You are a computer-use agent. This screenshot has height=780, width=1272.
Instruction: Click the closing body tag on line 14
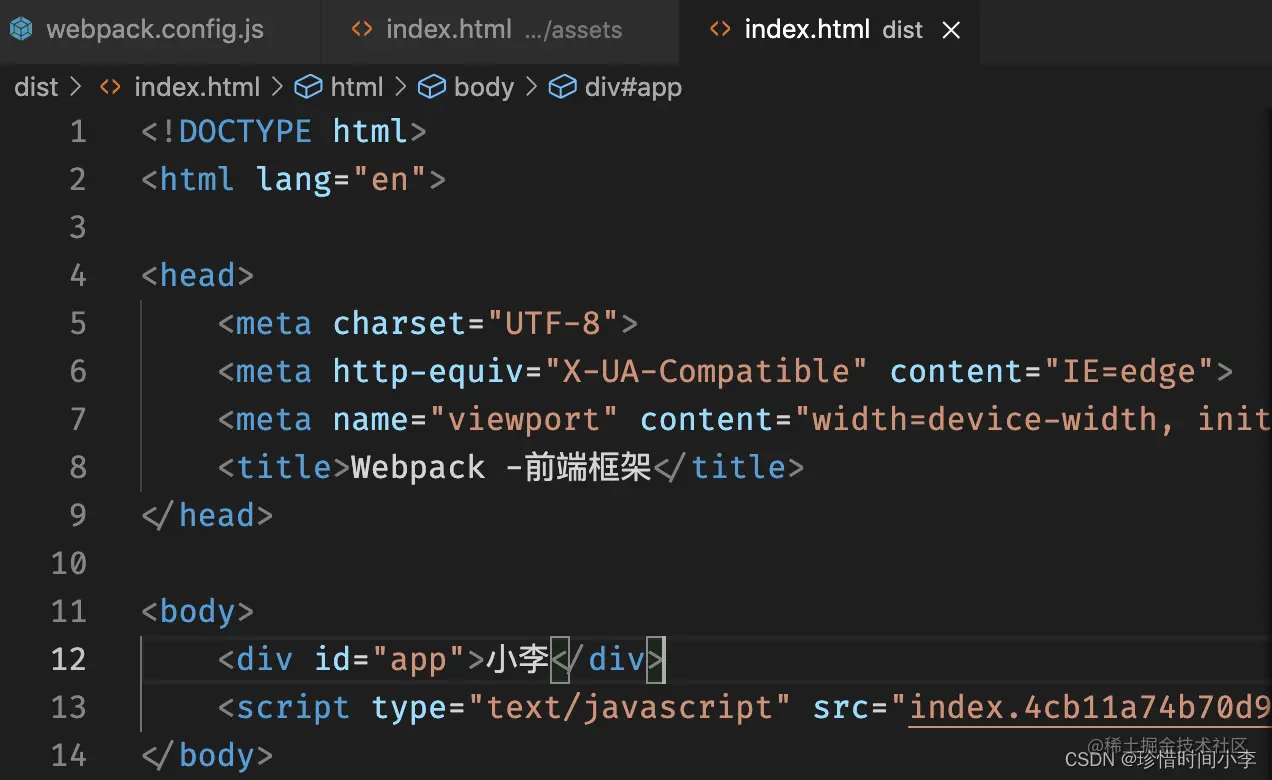pos(207,756)
